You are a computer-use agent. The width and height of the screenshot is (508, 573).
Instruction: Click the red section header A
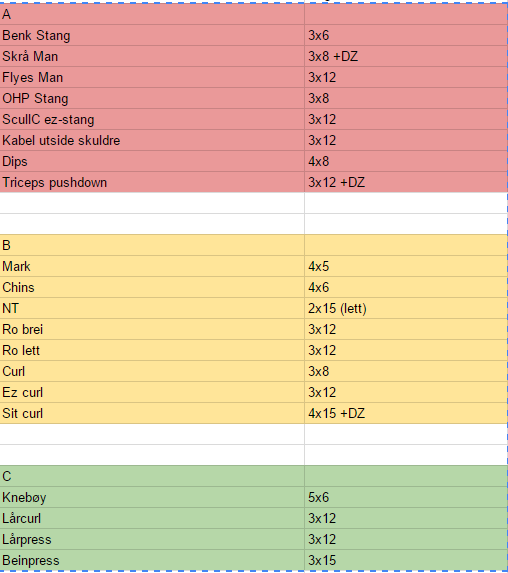click(152, 14)
